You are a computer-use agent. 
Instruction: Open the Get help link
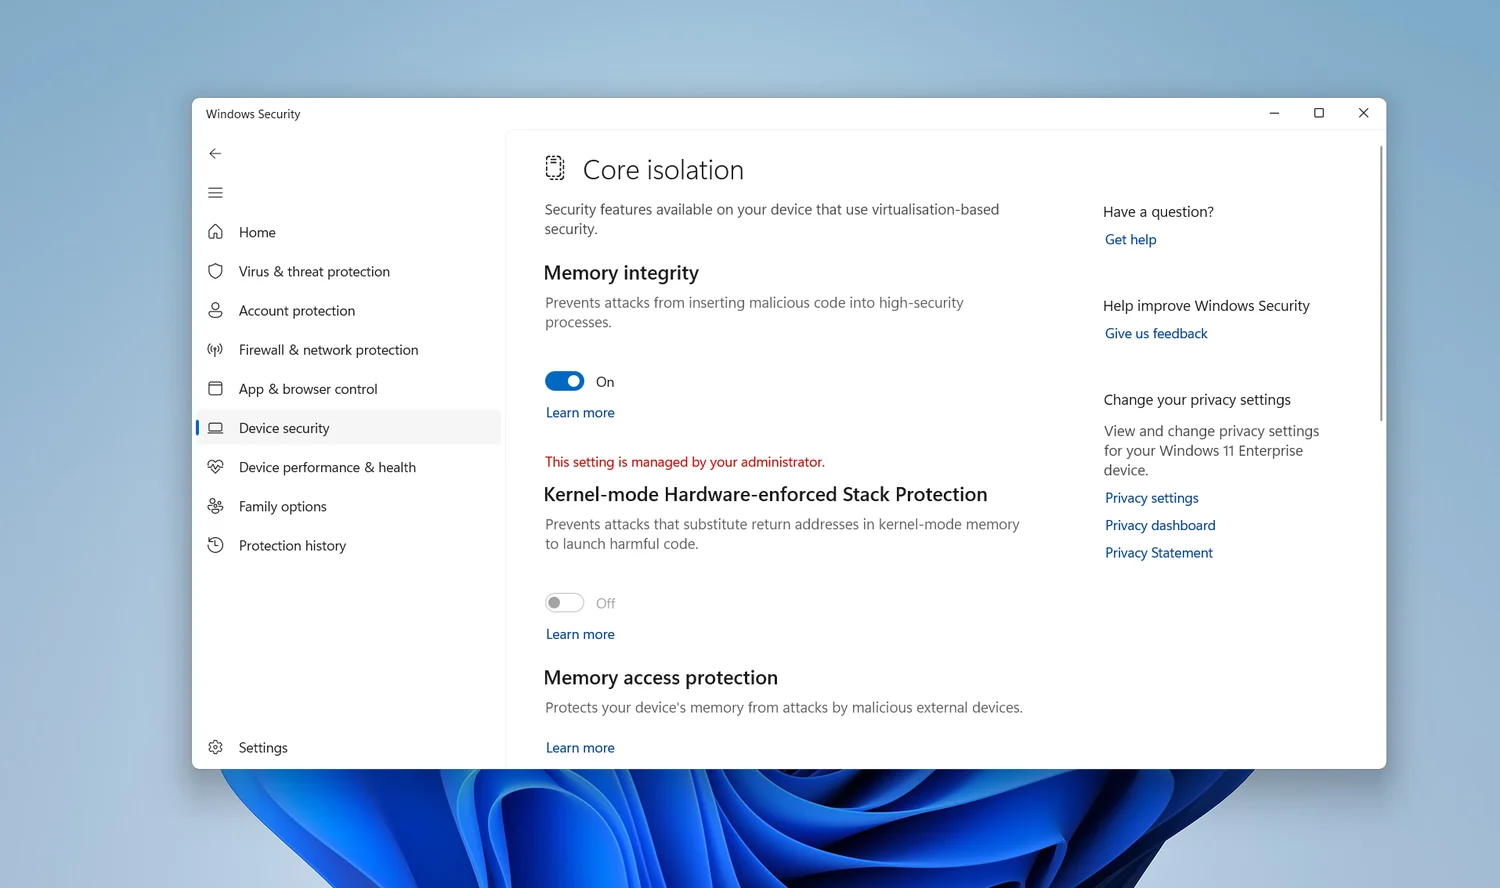coord(1130,240)
